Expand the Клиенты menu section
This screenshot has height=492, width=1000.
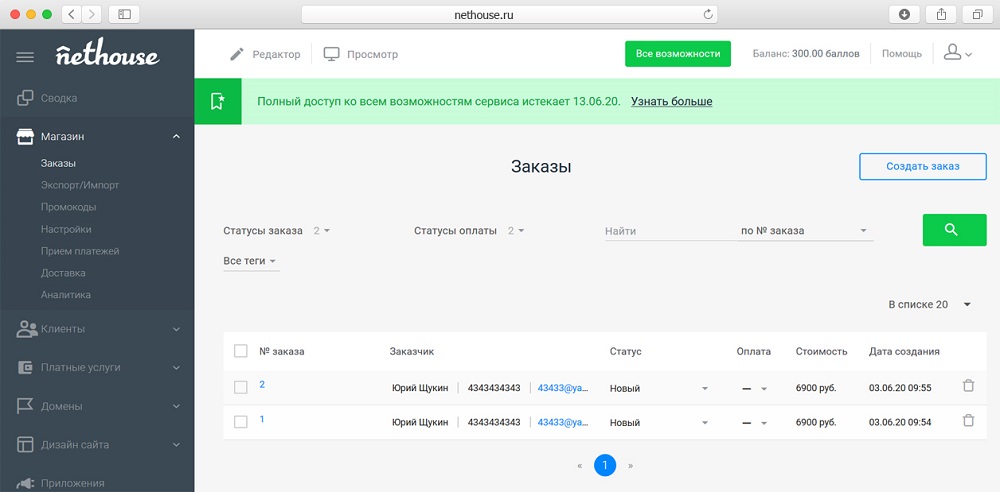177,329
